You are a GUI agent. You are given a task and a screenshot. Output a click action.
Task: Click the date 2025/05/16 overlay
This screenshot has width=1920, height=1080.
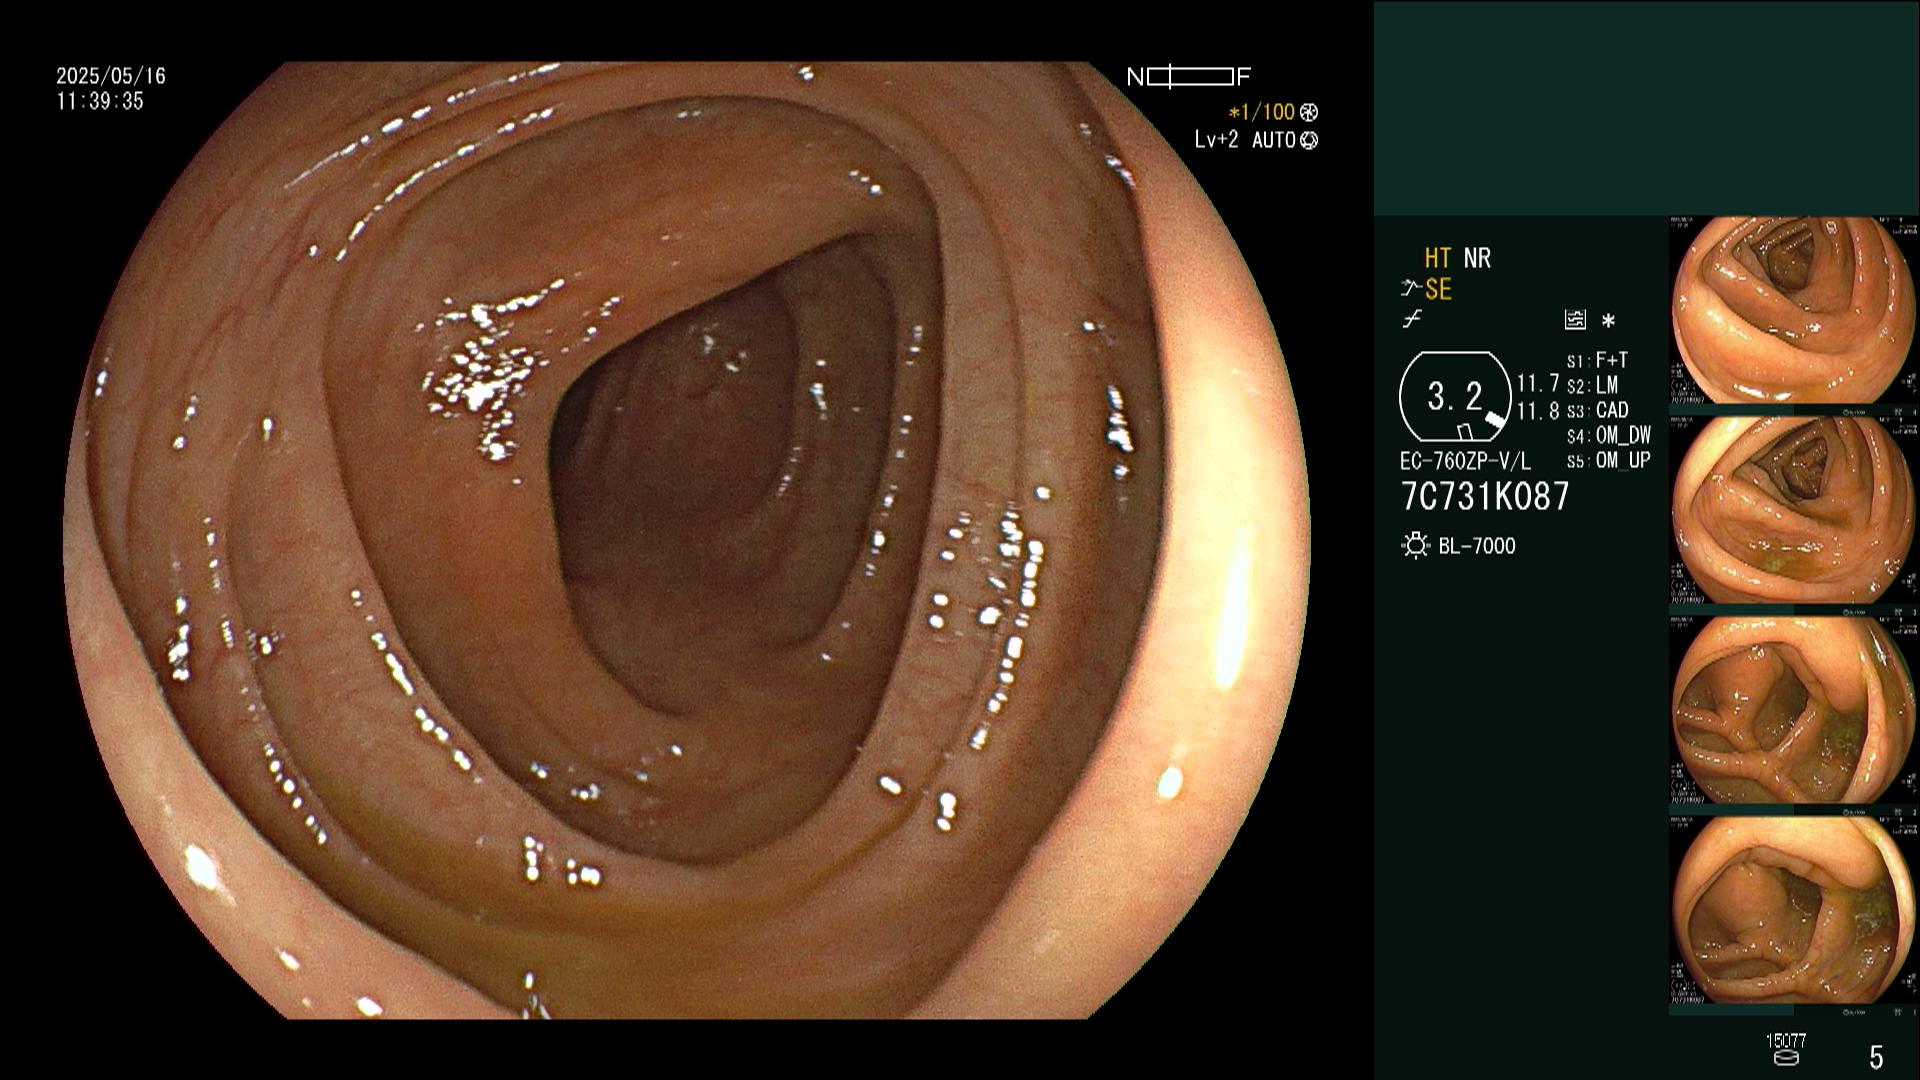point(111,76)
